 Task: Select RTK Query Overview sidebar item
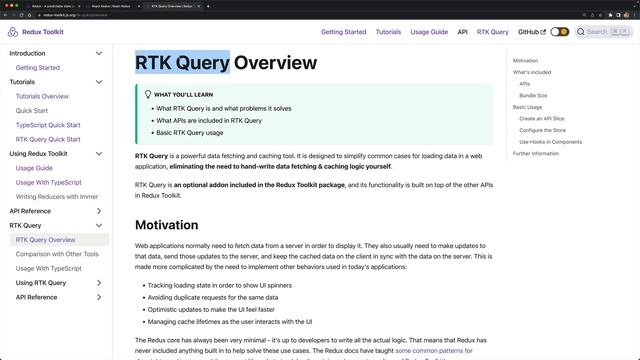[59, 240]
